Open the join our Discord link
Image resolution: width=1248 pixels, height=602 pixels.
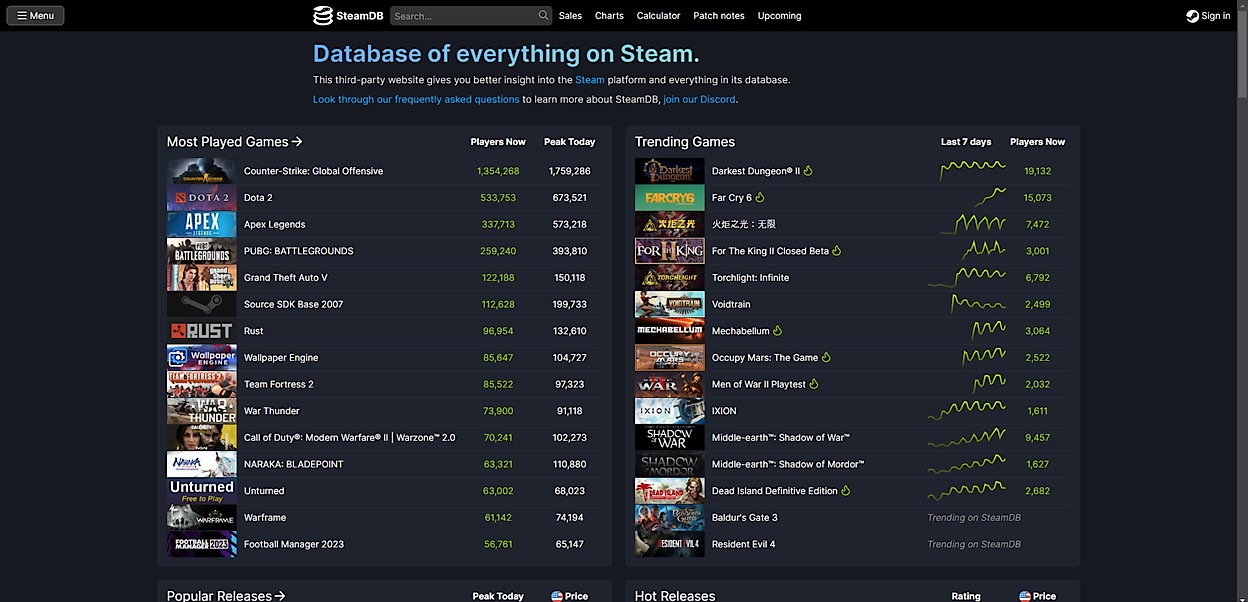click(x=699, y=100)
